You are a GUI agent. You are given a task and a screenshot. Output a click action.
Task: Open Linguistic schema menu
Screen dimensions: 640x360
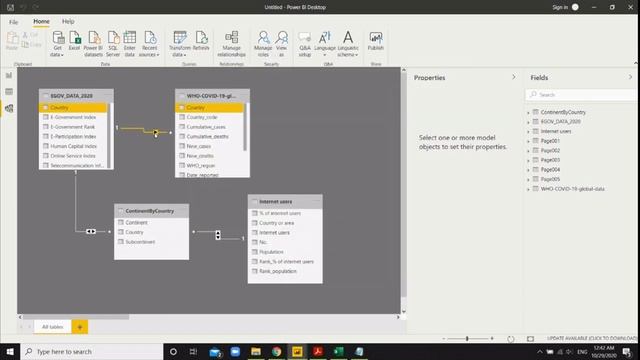pos(348,44)
